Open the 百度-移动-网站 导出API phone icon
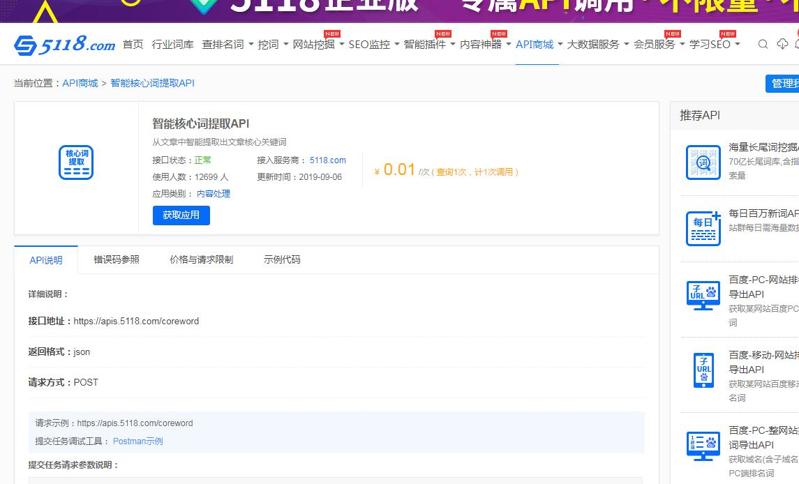Image resolution: width=799 pixels, height=484 pixels. pos(704,370)
